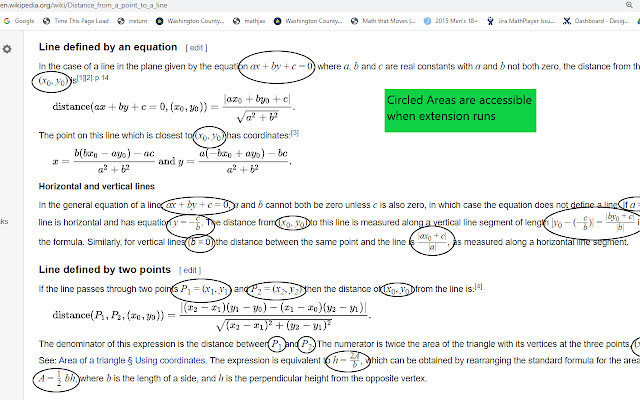Click the zoom magnifier icon in address bar
Image resolution: width=640 pixels, height=400 pixels.
pos(629,5)
